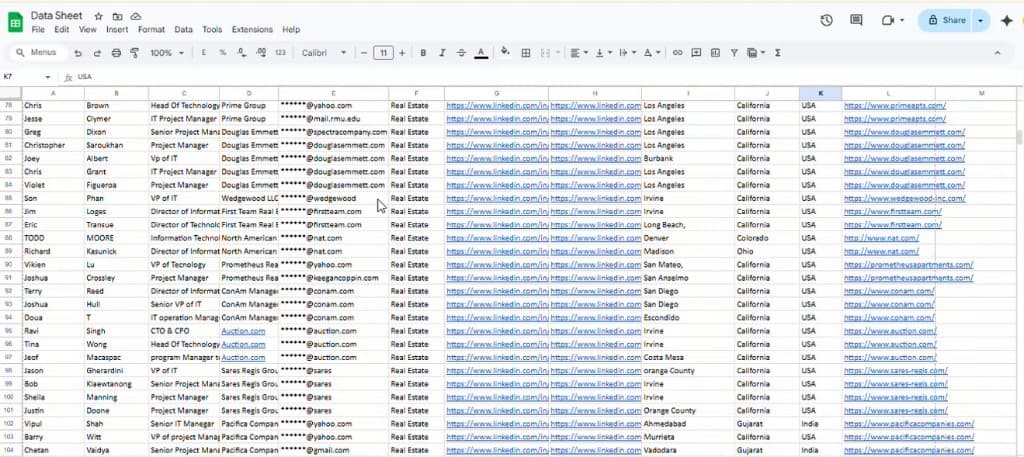This screenshot has height=457, width=1024.
Task: Open more number formats (123)
Action: [x=281, y=53]
